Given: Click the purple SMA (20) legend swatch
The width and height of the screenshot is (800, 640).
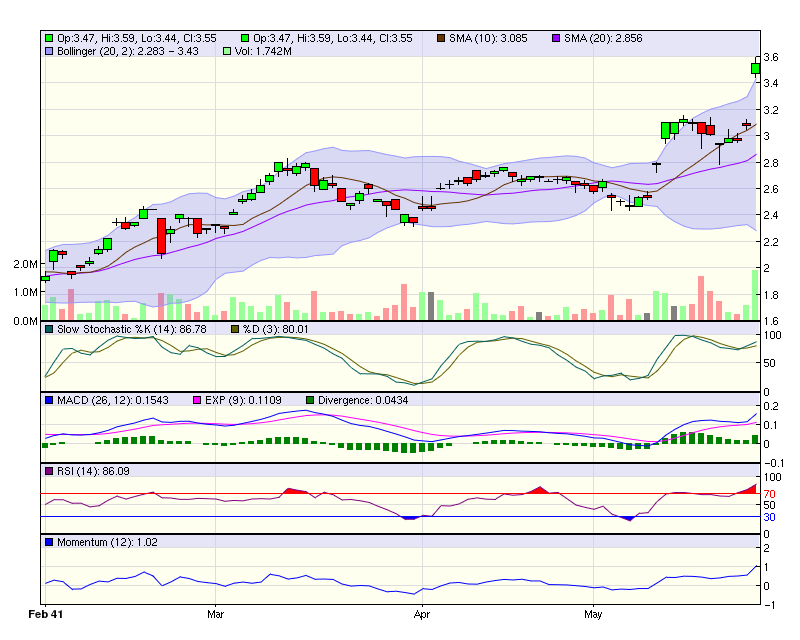Looking at the screenshot, I should click(x=557, y=38).
